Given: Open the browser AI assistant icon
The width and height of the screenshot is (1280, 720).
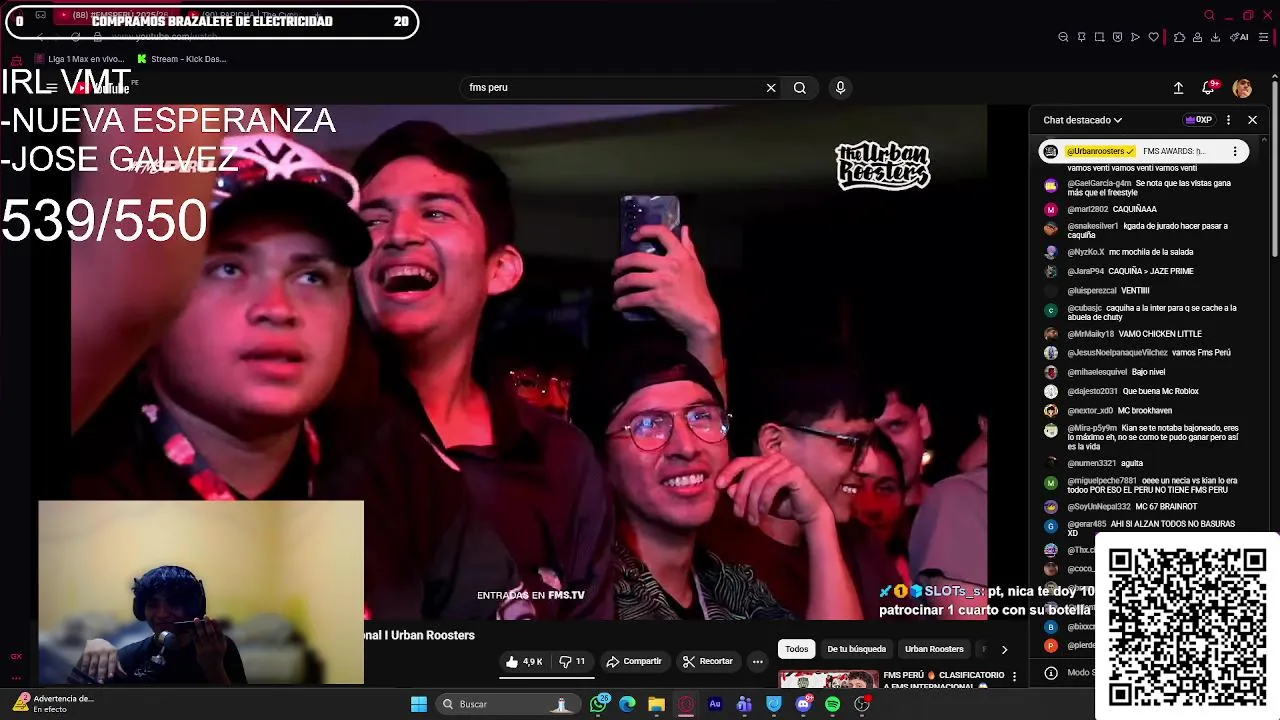Looking at the screenshot, I should click(x=1240, y=37).
